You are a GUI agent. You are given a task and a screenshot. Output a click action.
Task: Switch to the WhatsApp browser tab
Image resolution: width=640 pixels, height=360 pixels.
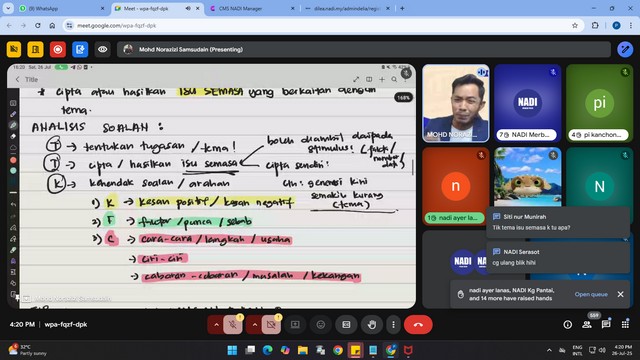[x=62, y=8]
